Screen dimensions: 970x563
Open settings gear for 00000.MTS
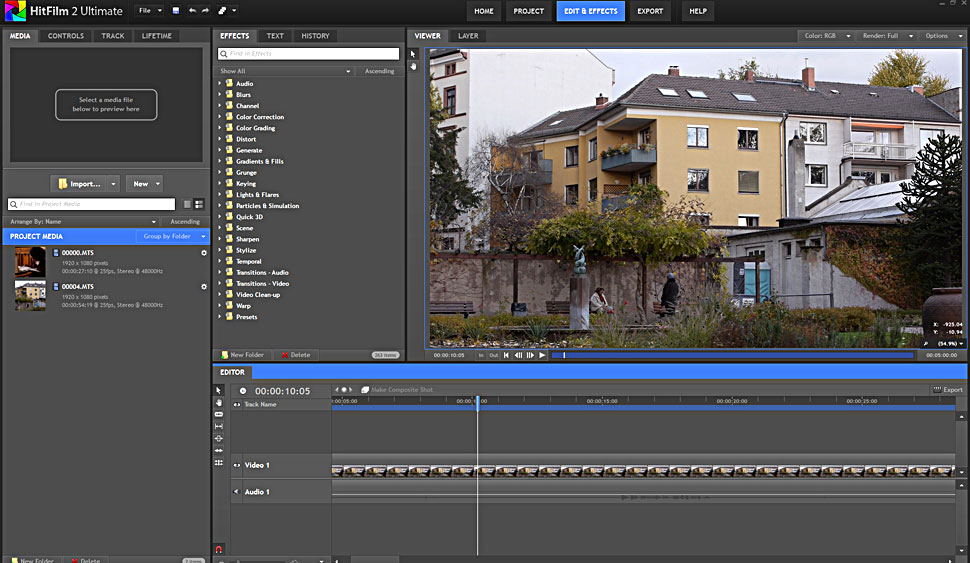[x=204, y=253]
